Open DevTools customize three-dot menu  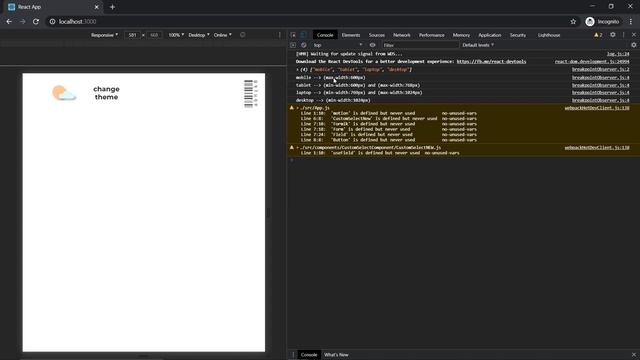point(623,35)
